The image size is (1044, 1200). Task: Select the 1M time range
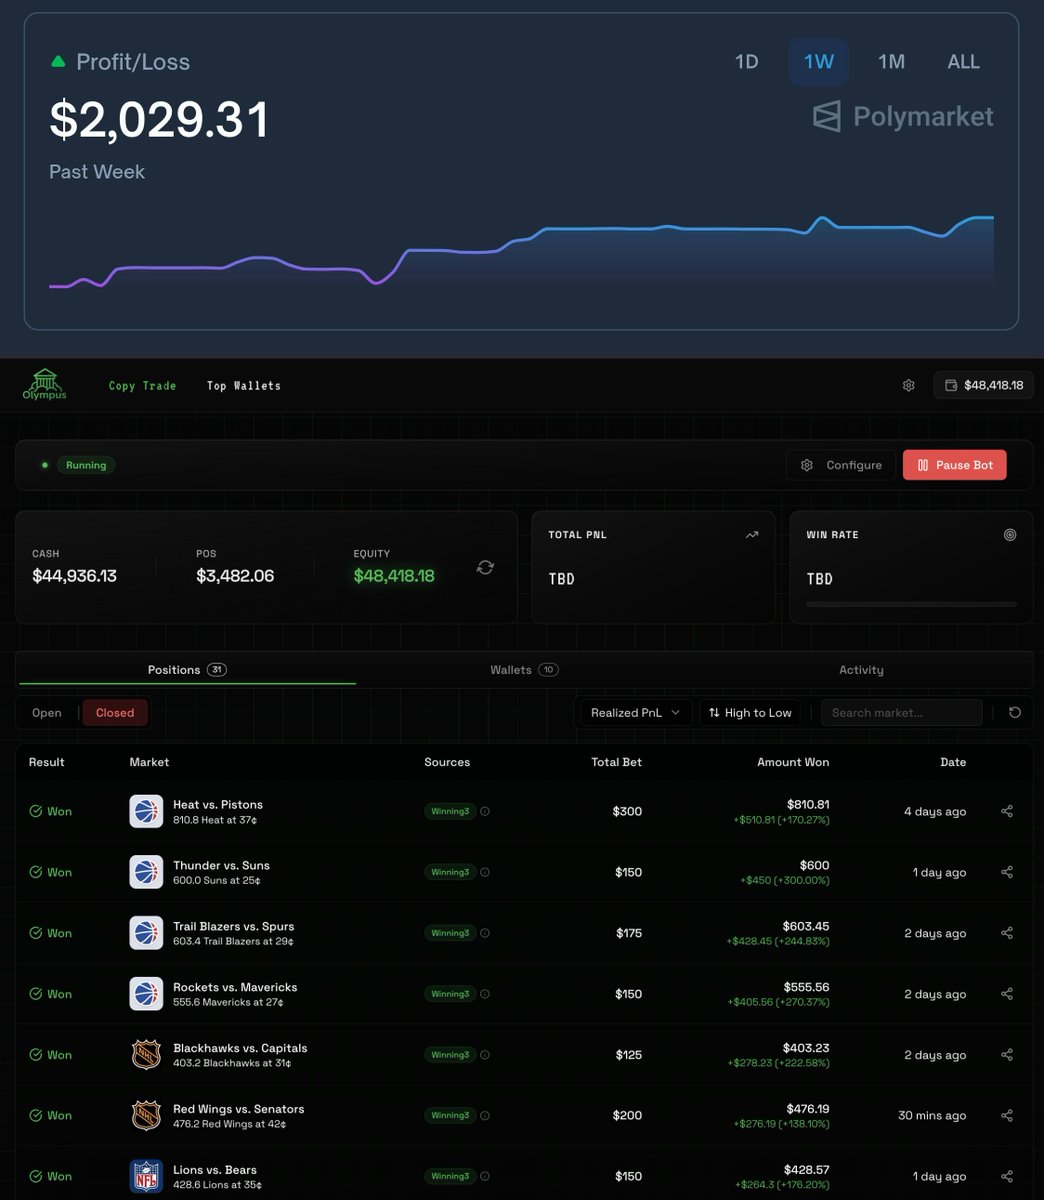[891, 62]
